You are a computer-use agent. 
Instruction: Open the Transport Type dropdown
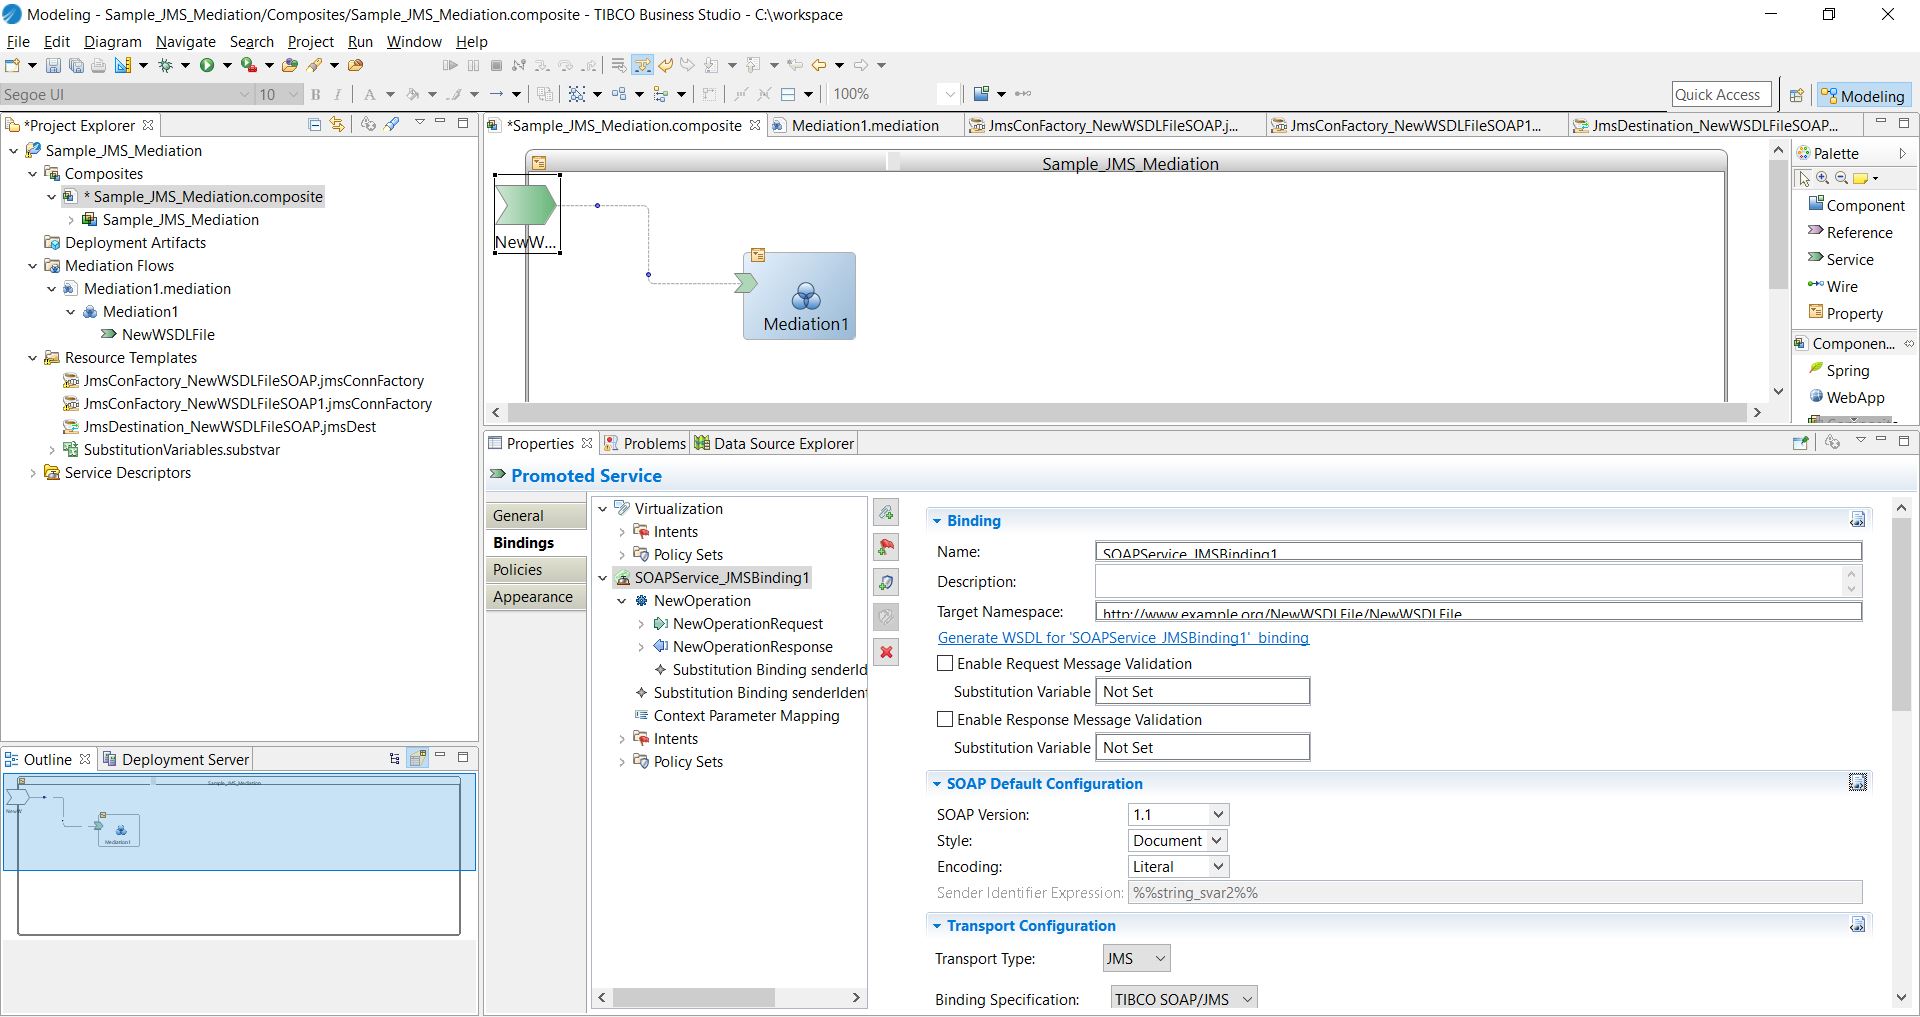1136,958
